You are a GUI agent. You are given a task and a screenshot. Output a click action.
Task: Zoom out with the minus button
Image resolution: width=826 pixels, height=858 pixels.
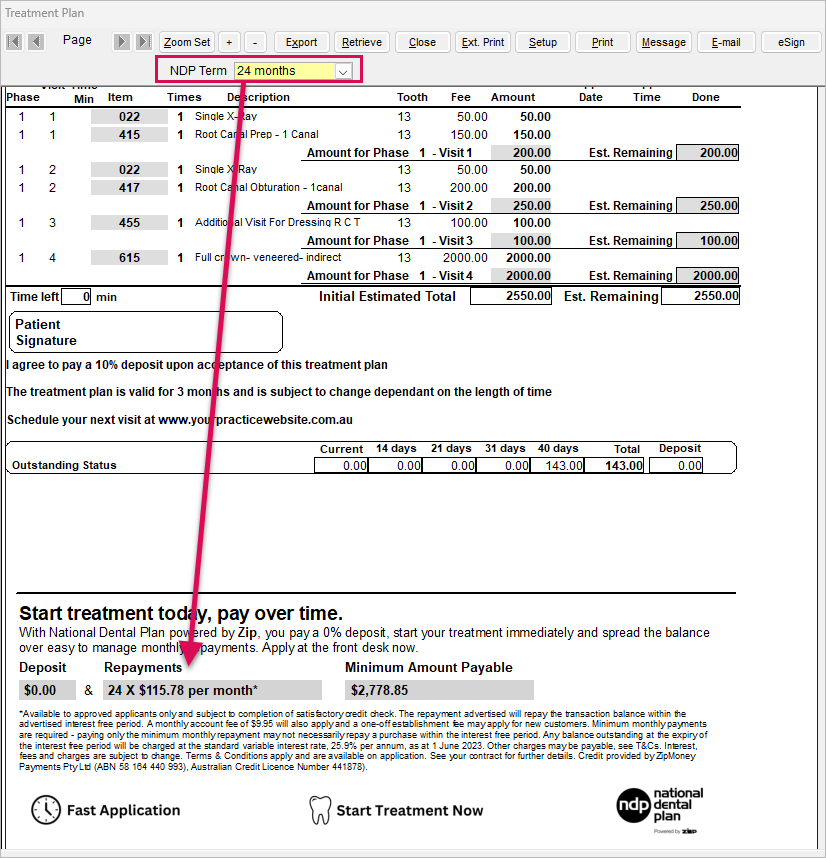255,42
